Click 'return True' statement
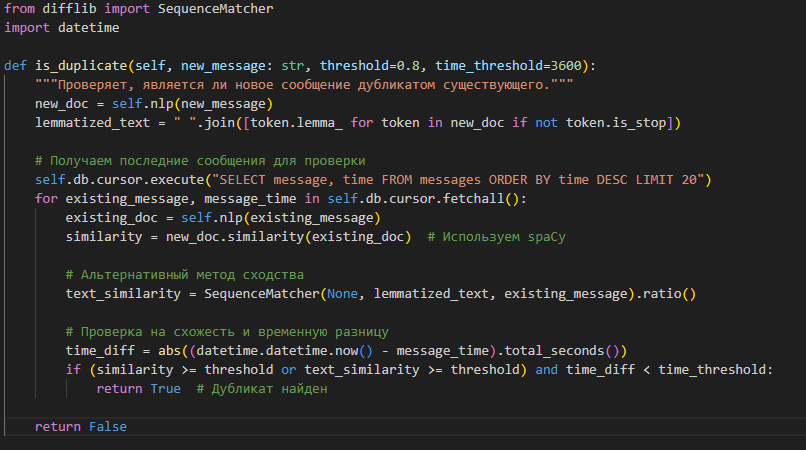 pyautogui.click(x=138, y=389)
